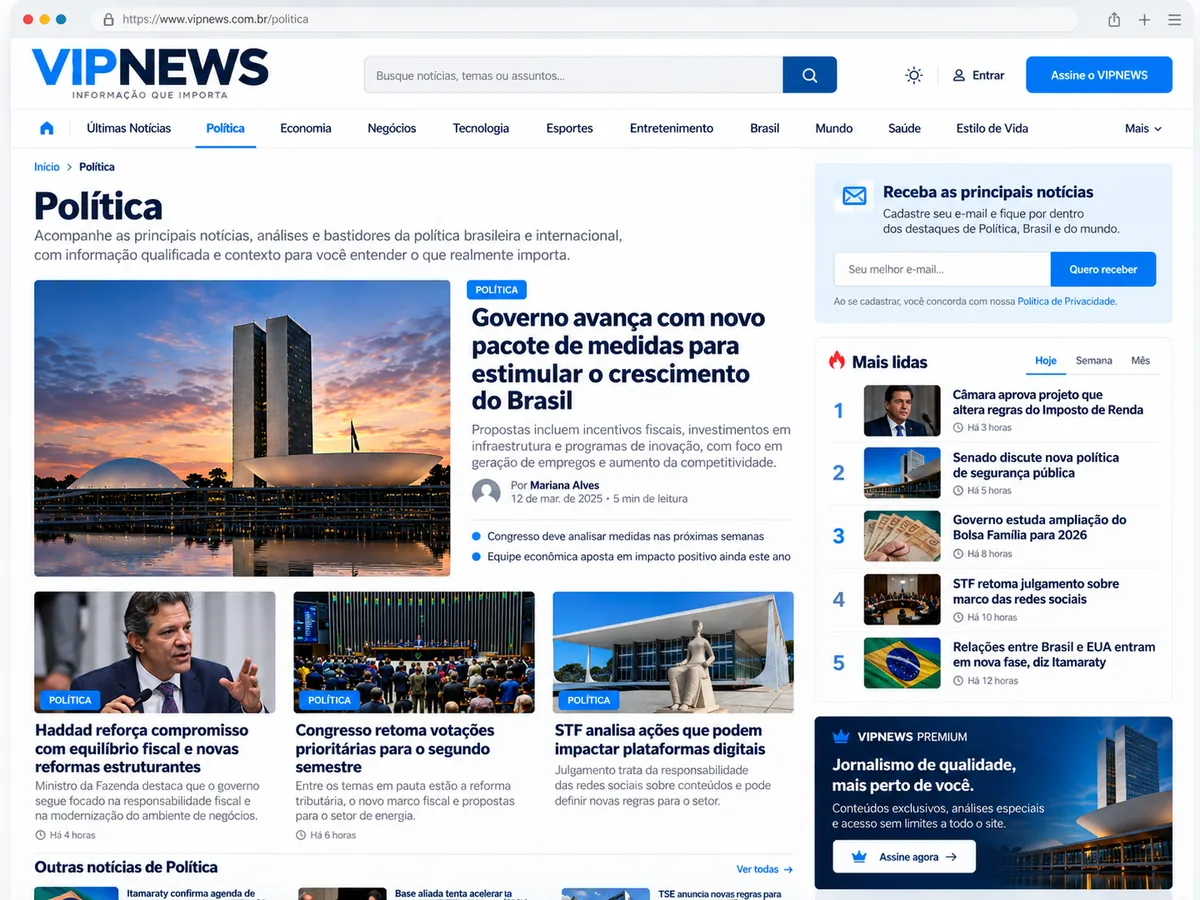
Task: Click the home icon in navigation bar
Action: (x=46, y=128)
